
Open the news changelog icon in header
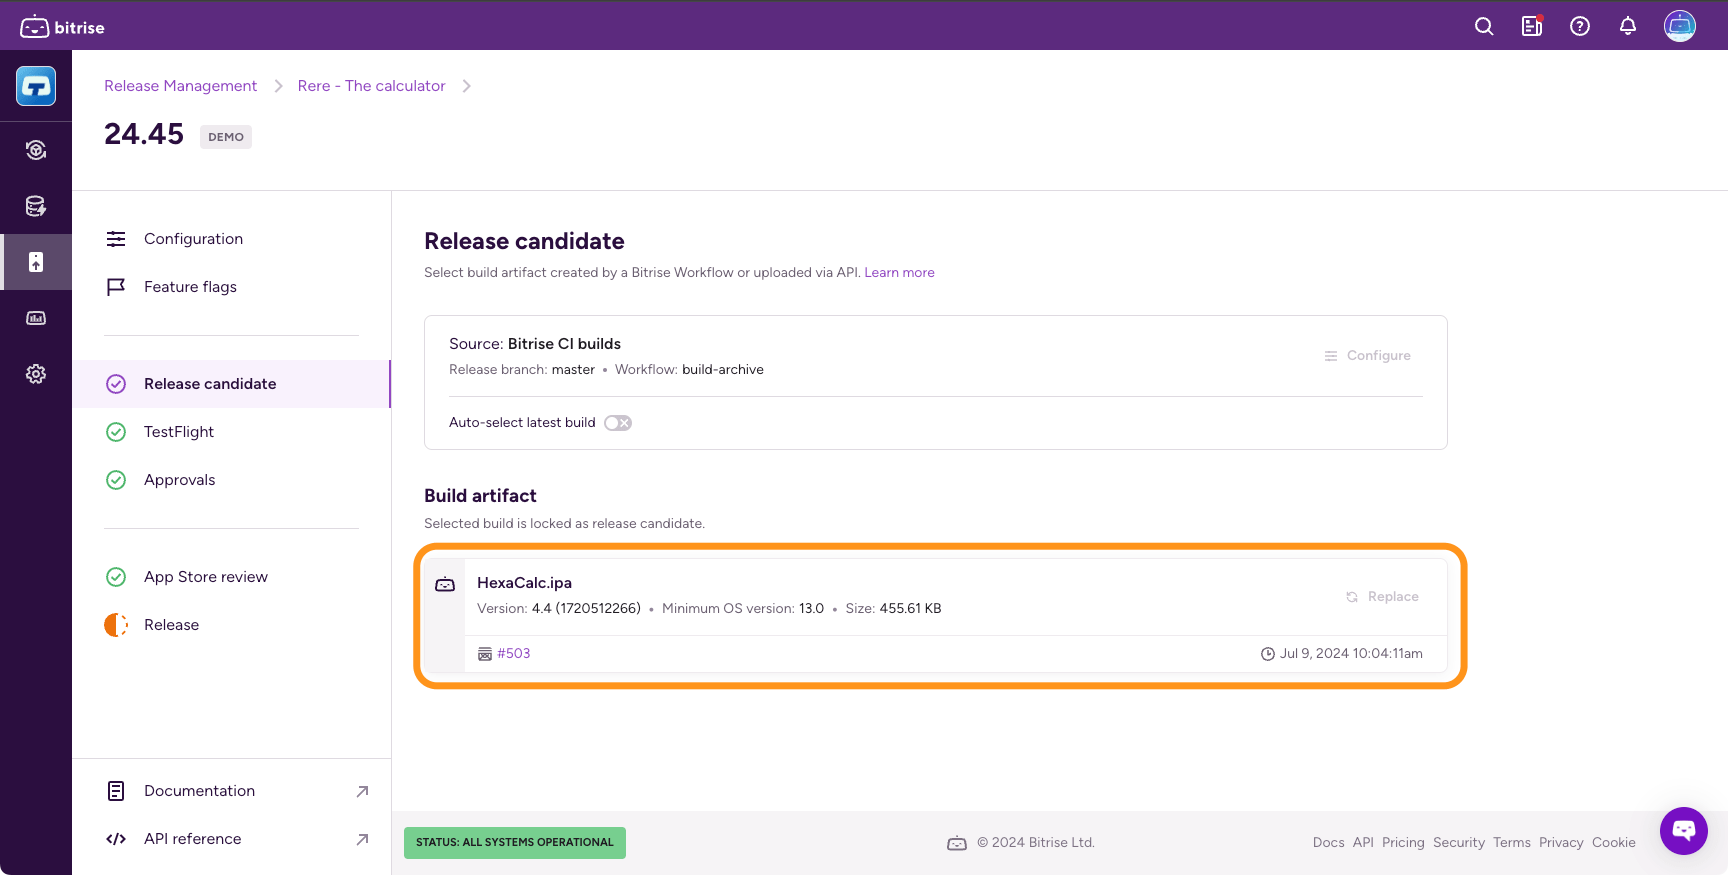(x=1532, y=27)
